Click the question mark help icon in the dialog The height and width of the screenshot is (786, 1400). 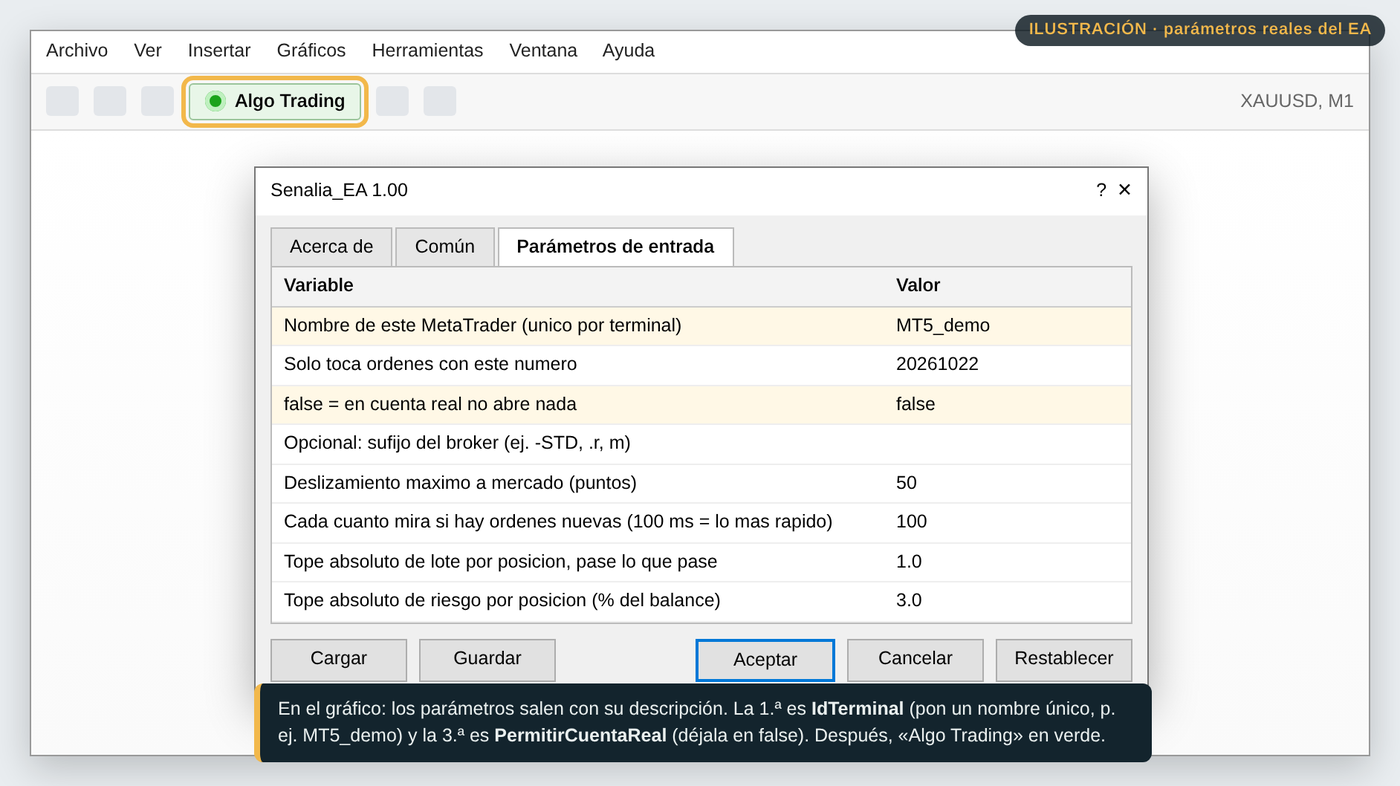(1101, 190)
